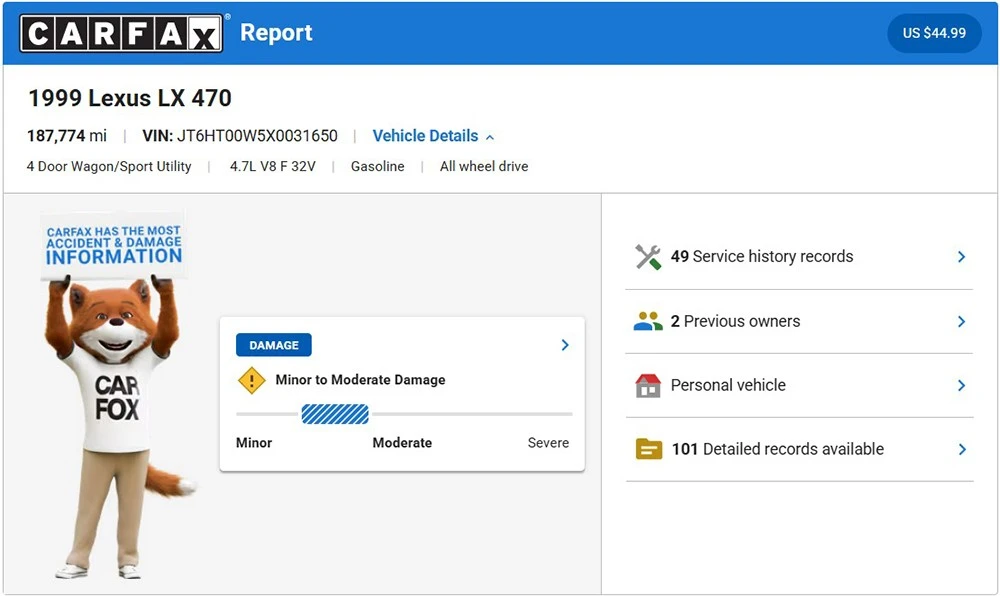Screen dimensions: 1000x596
Task: Click the yellow warning diamond icon
Action: pos(251,381)
